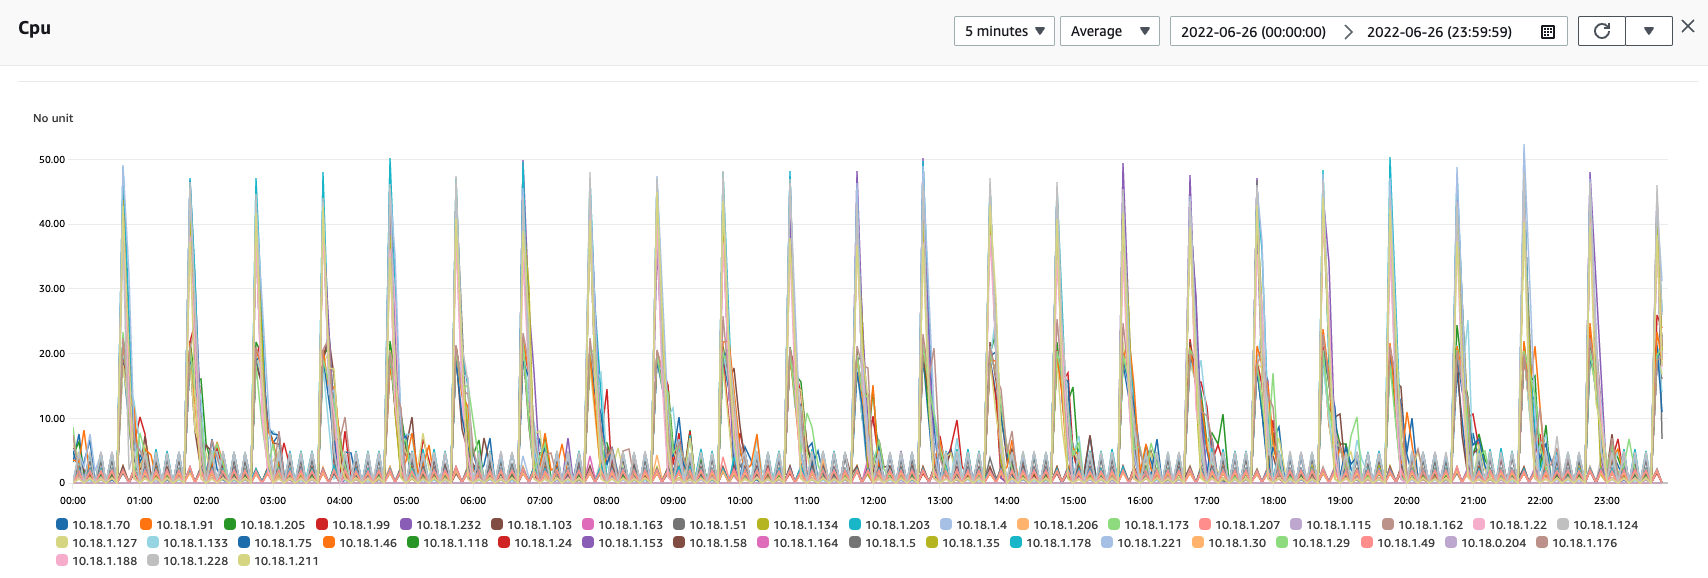1708x578 pixels.
Task: Select legend label 10.18.1.188
Action: (x=105, y=561)
